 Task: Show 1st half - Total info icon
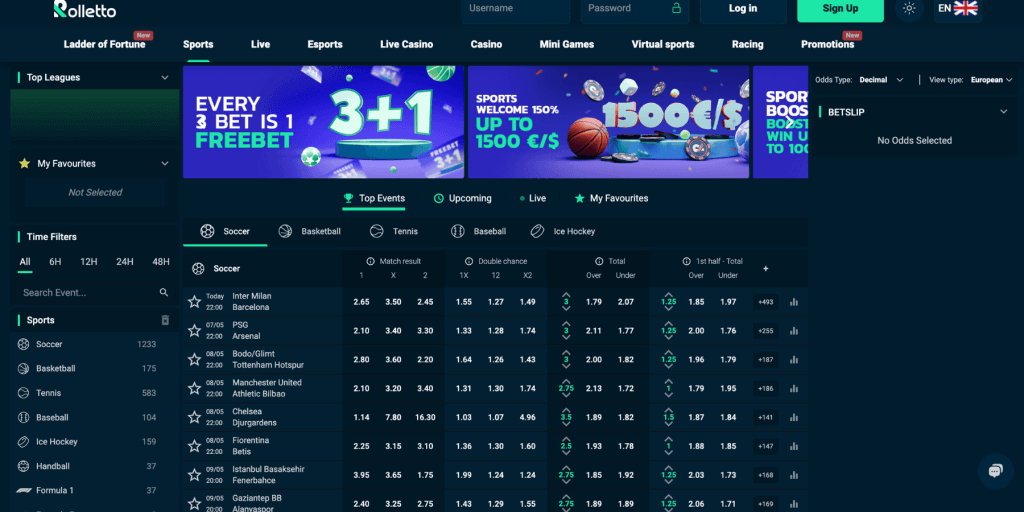[686, 261]
